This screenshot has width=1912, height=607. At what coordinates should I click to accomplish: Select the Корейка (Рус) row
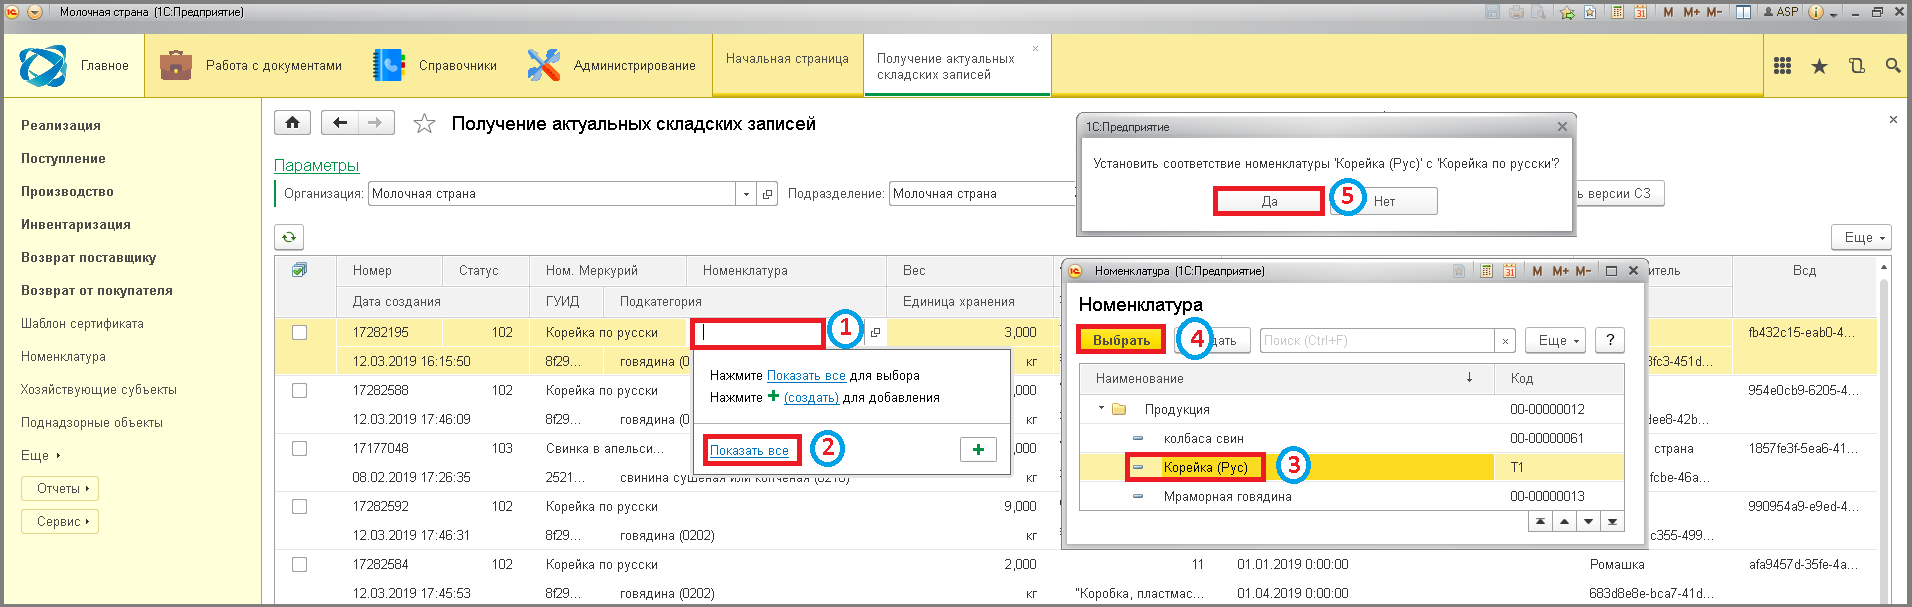pyautogui.click(x=1351, y=467)
